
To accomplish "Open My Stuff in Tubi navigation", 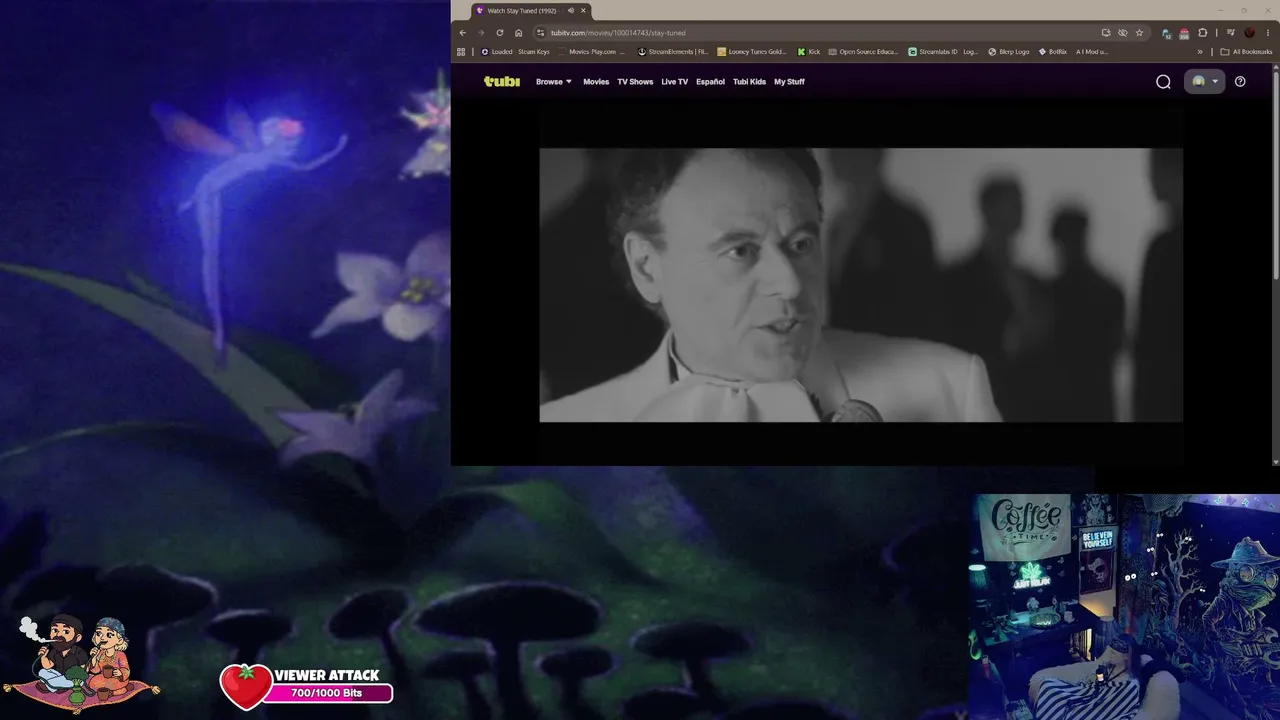I will (x=789, y=82).
